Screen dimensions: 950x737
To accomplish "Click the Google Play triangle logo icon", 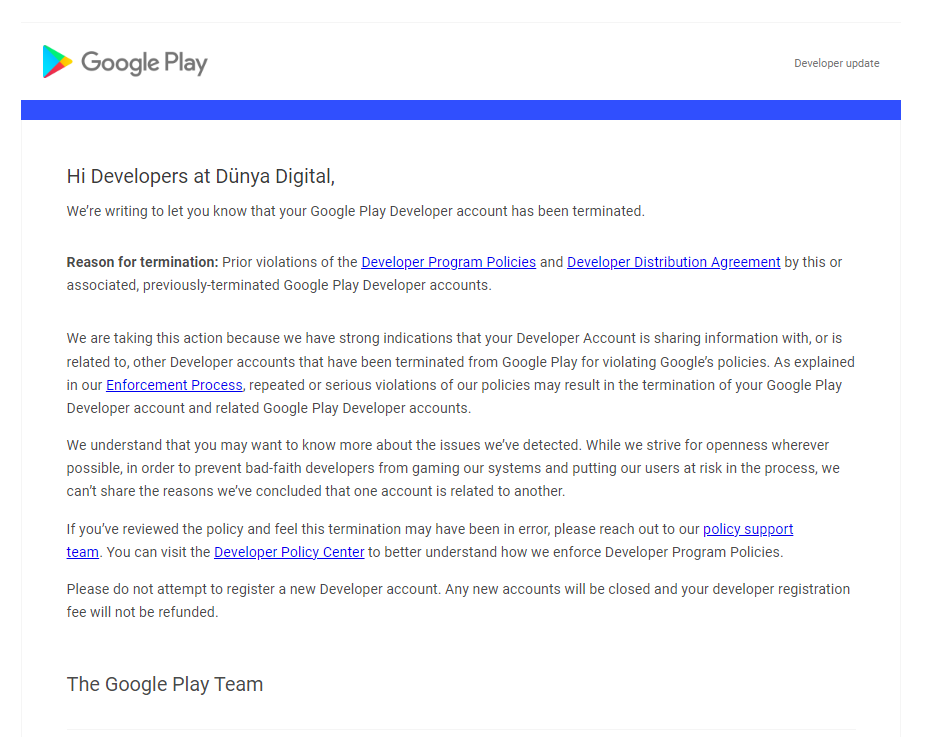I will pyautogui.click(x=58, y=61).
